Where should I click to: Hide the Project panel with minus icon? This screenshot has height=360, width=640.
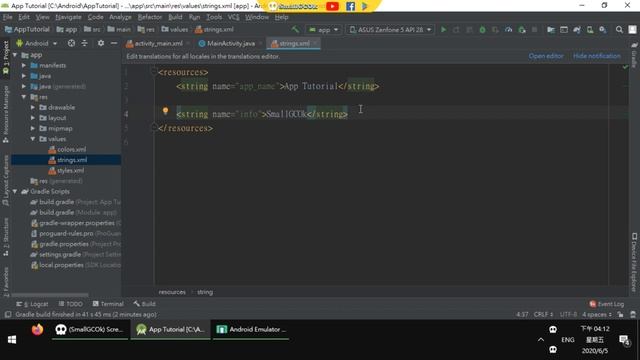(114, 43)
